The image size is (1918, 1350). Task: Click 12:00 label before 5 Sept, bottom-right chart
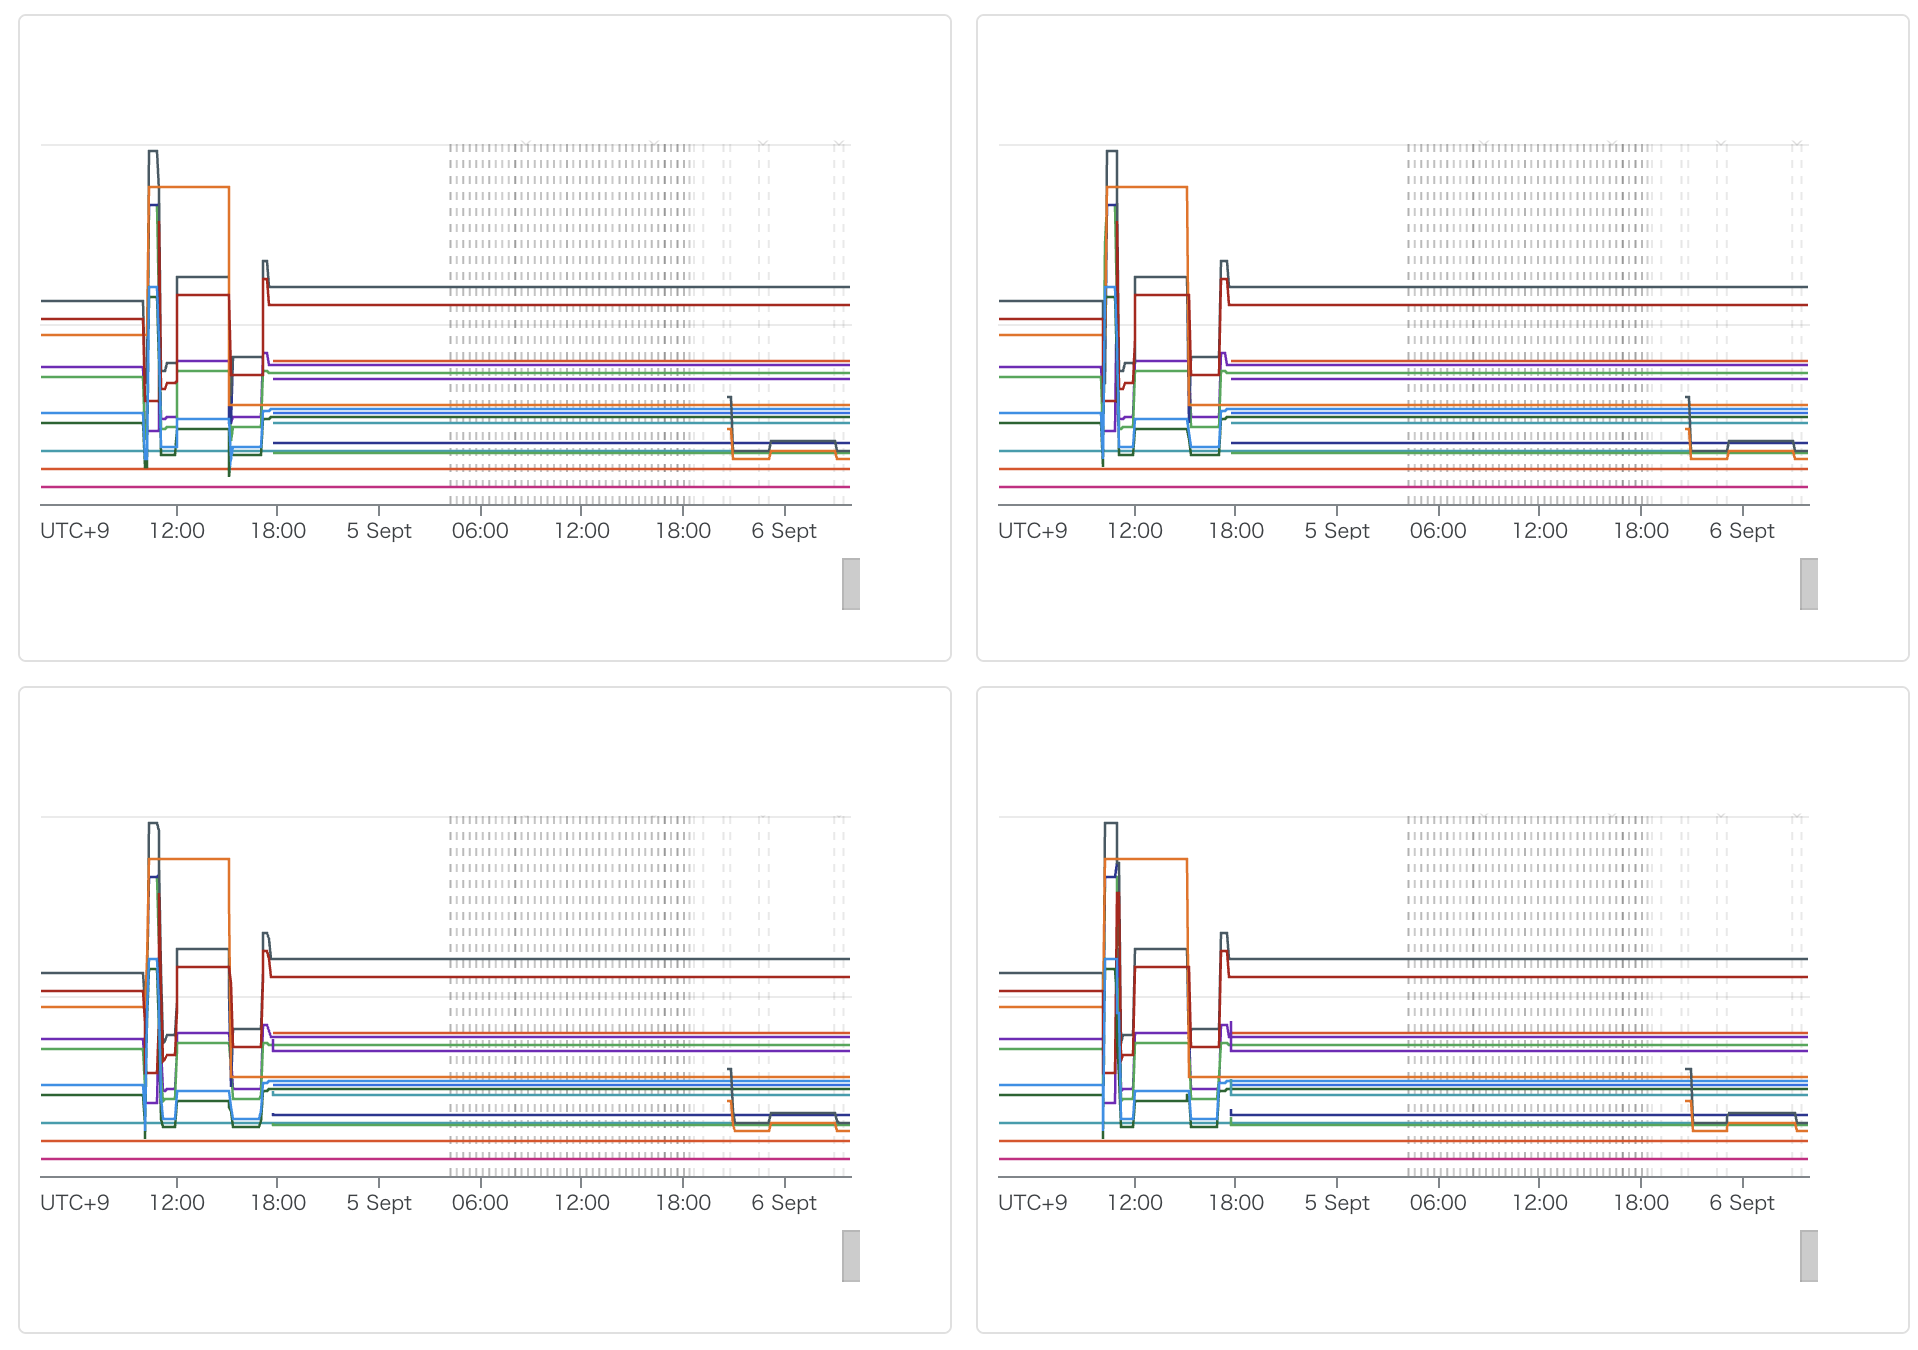pos(1135,1203)
